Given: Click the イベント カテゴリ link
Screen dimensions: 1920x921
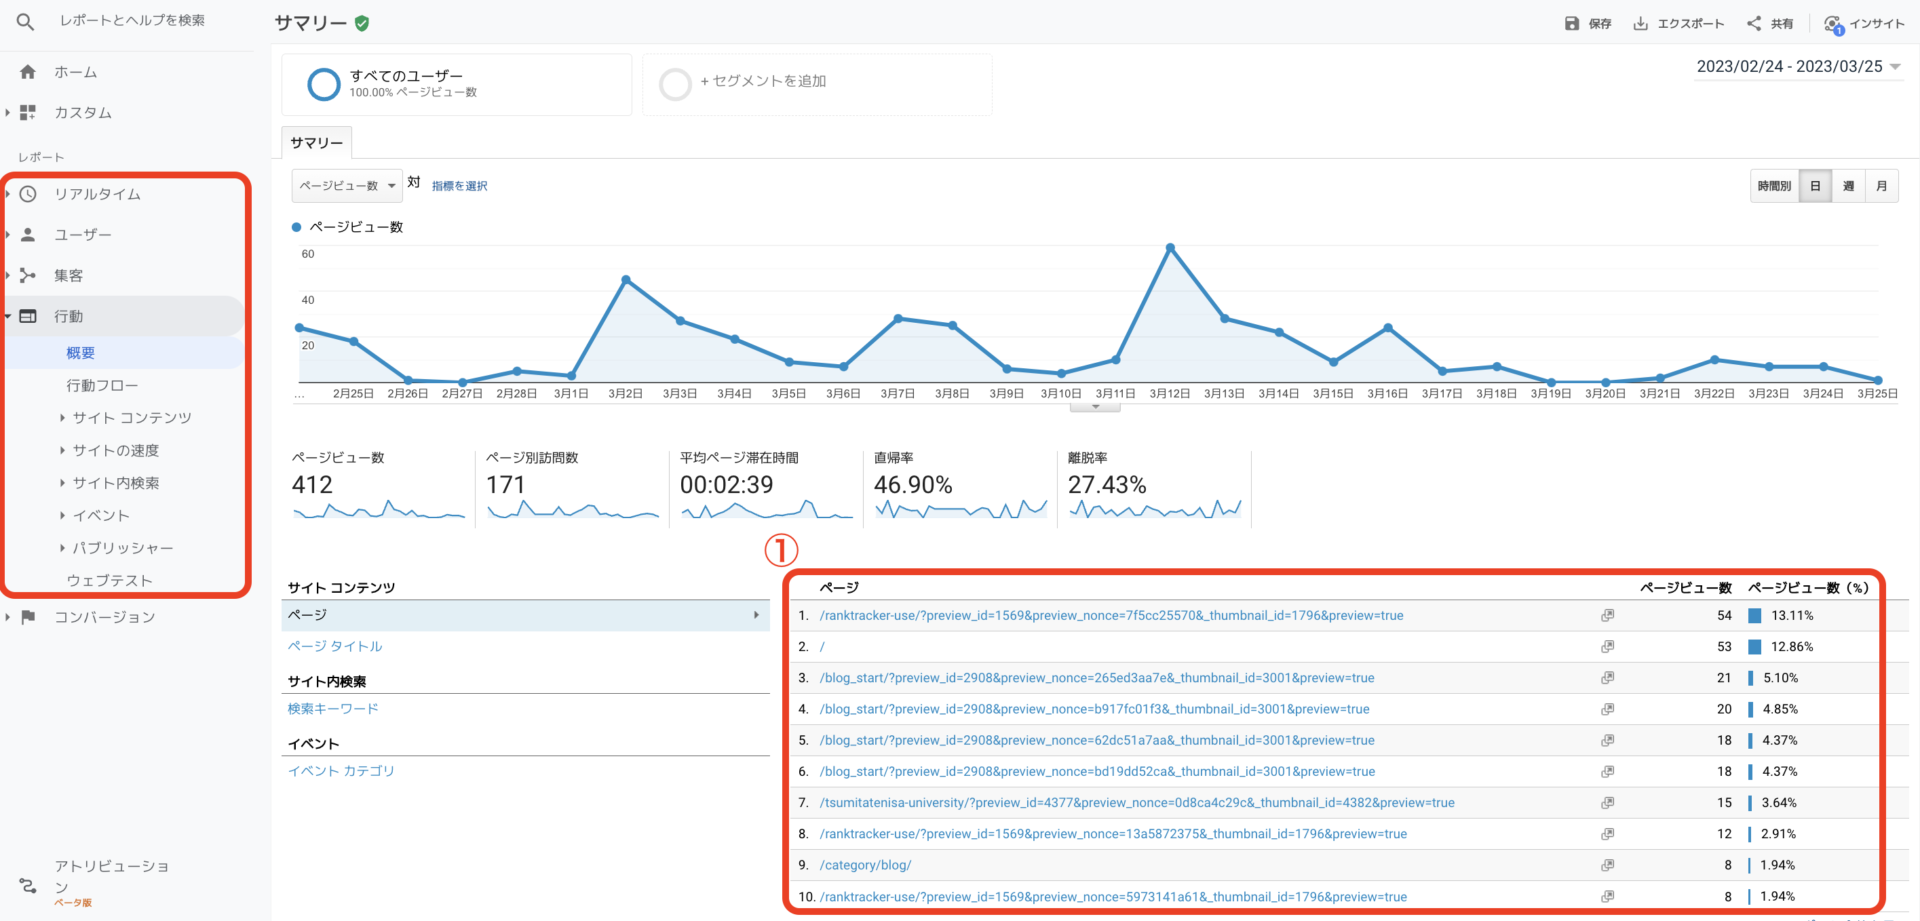Looking at the screenshot, I should 341,771.
